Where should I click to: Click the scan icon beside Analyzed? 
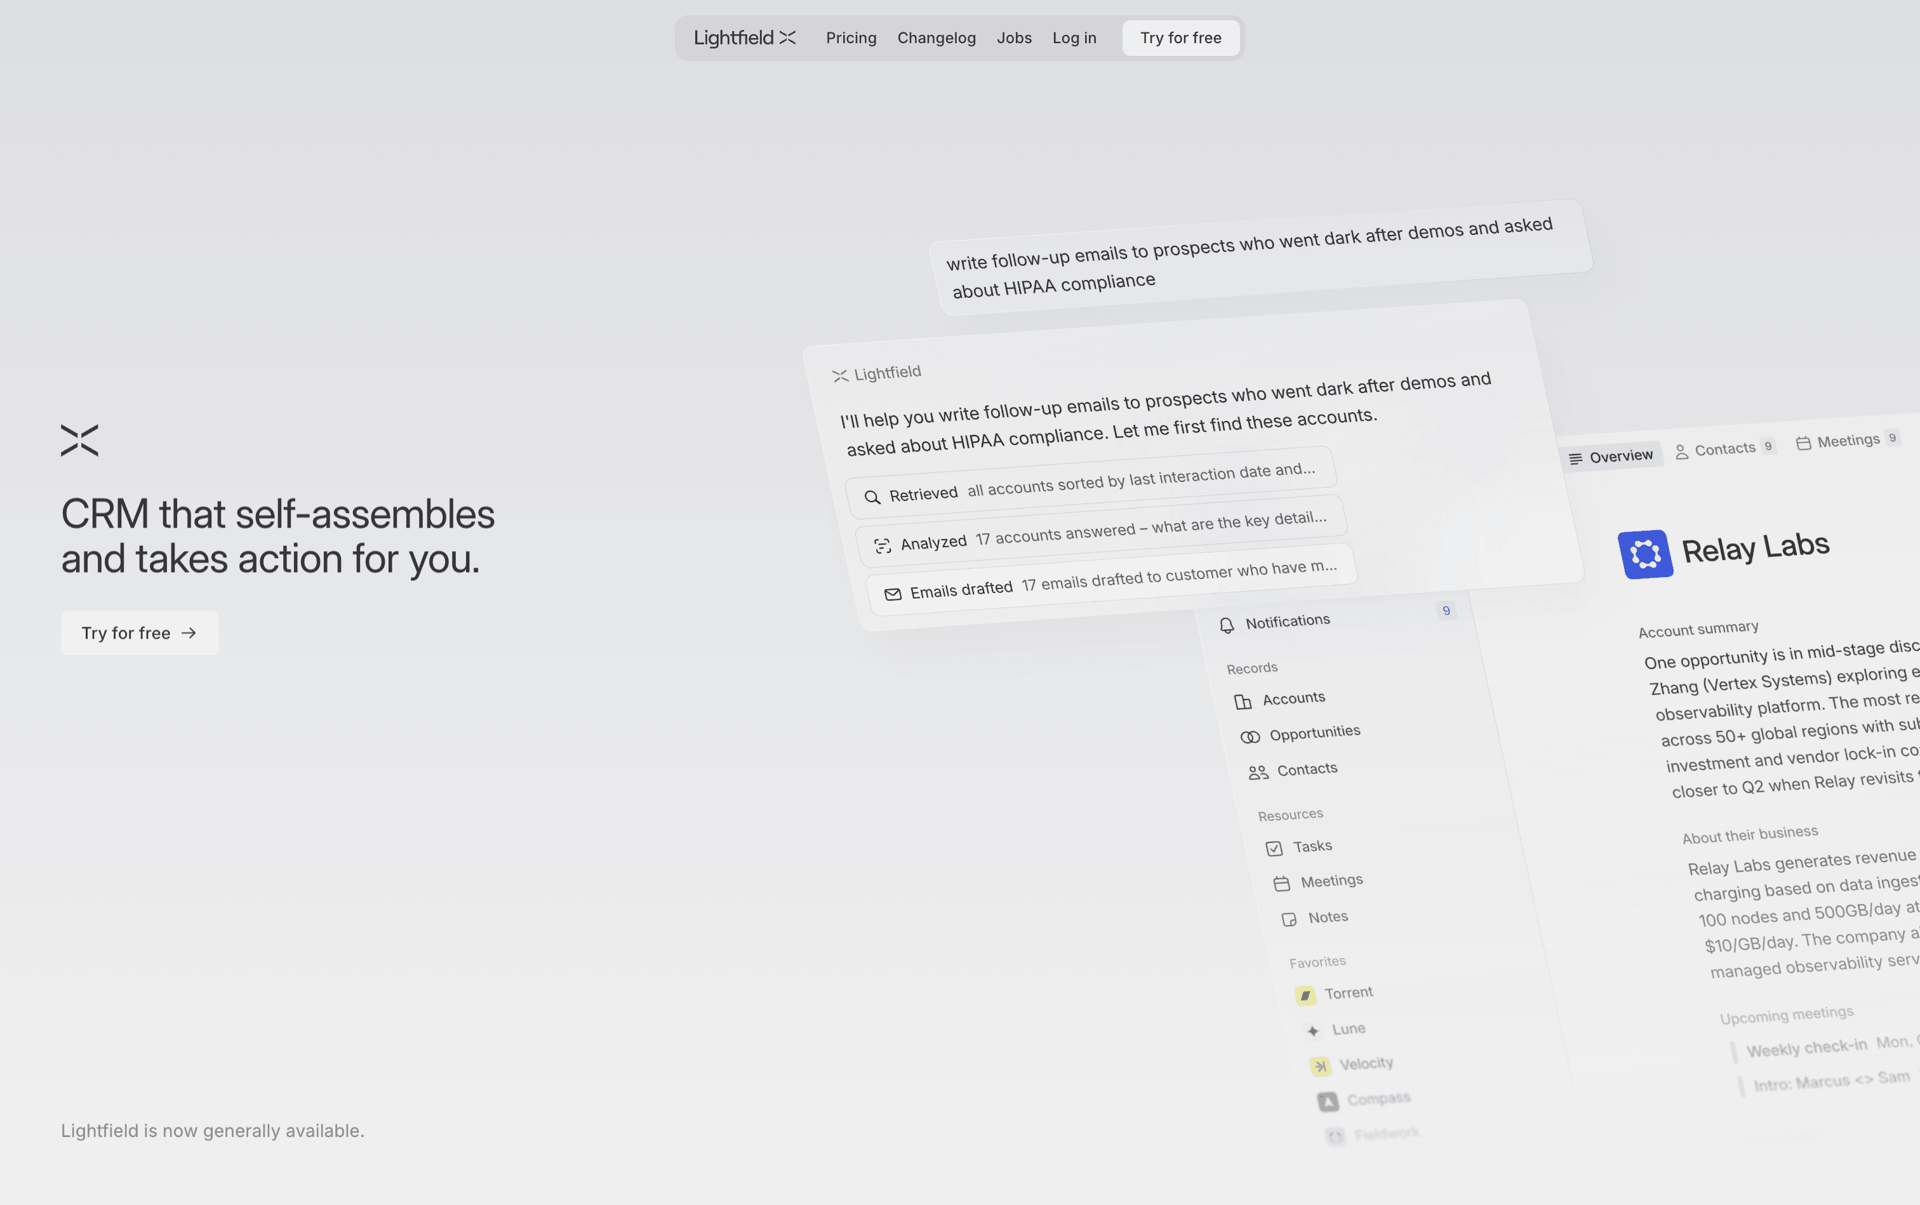[882, 545]
